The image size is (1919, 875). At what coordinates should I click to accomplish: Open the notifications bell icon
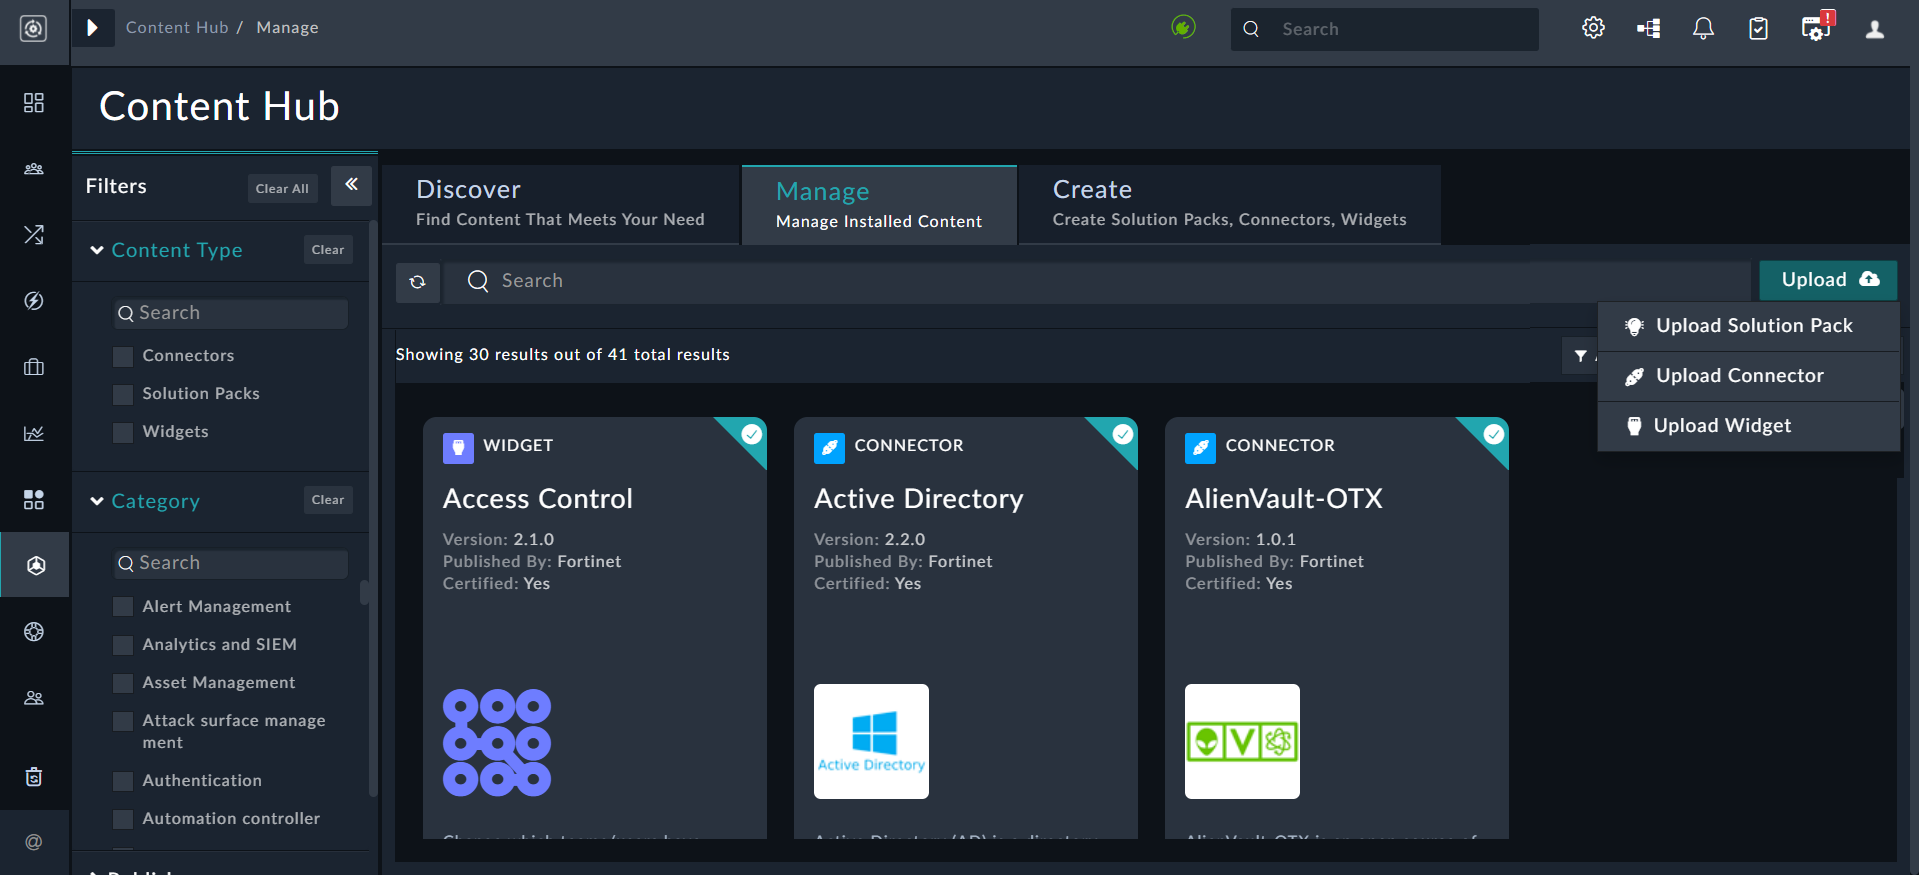coord(1702,29)
